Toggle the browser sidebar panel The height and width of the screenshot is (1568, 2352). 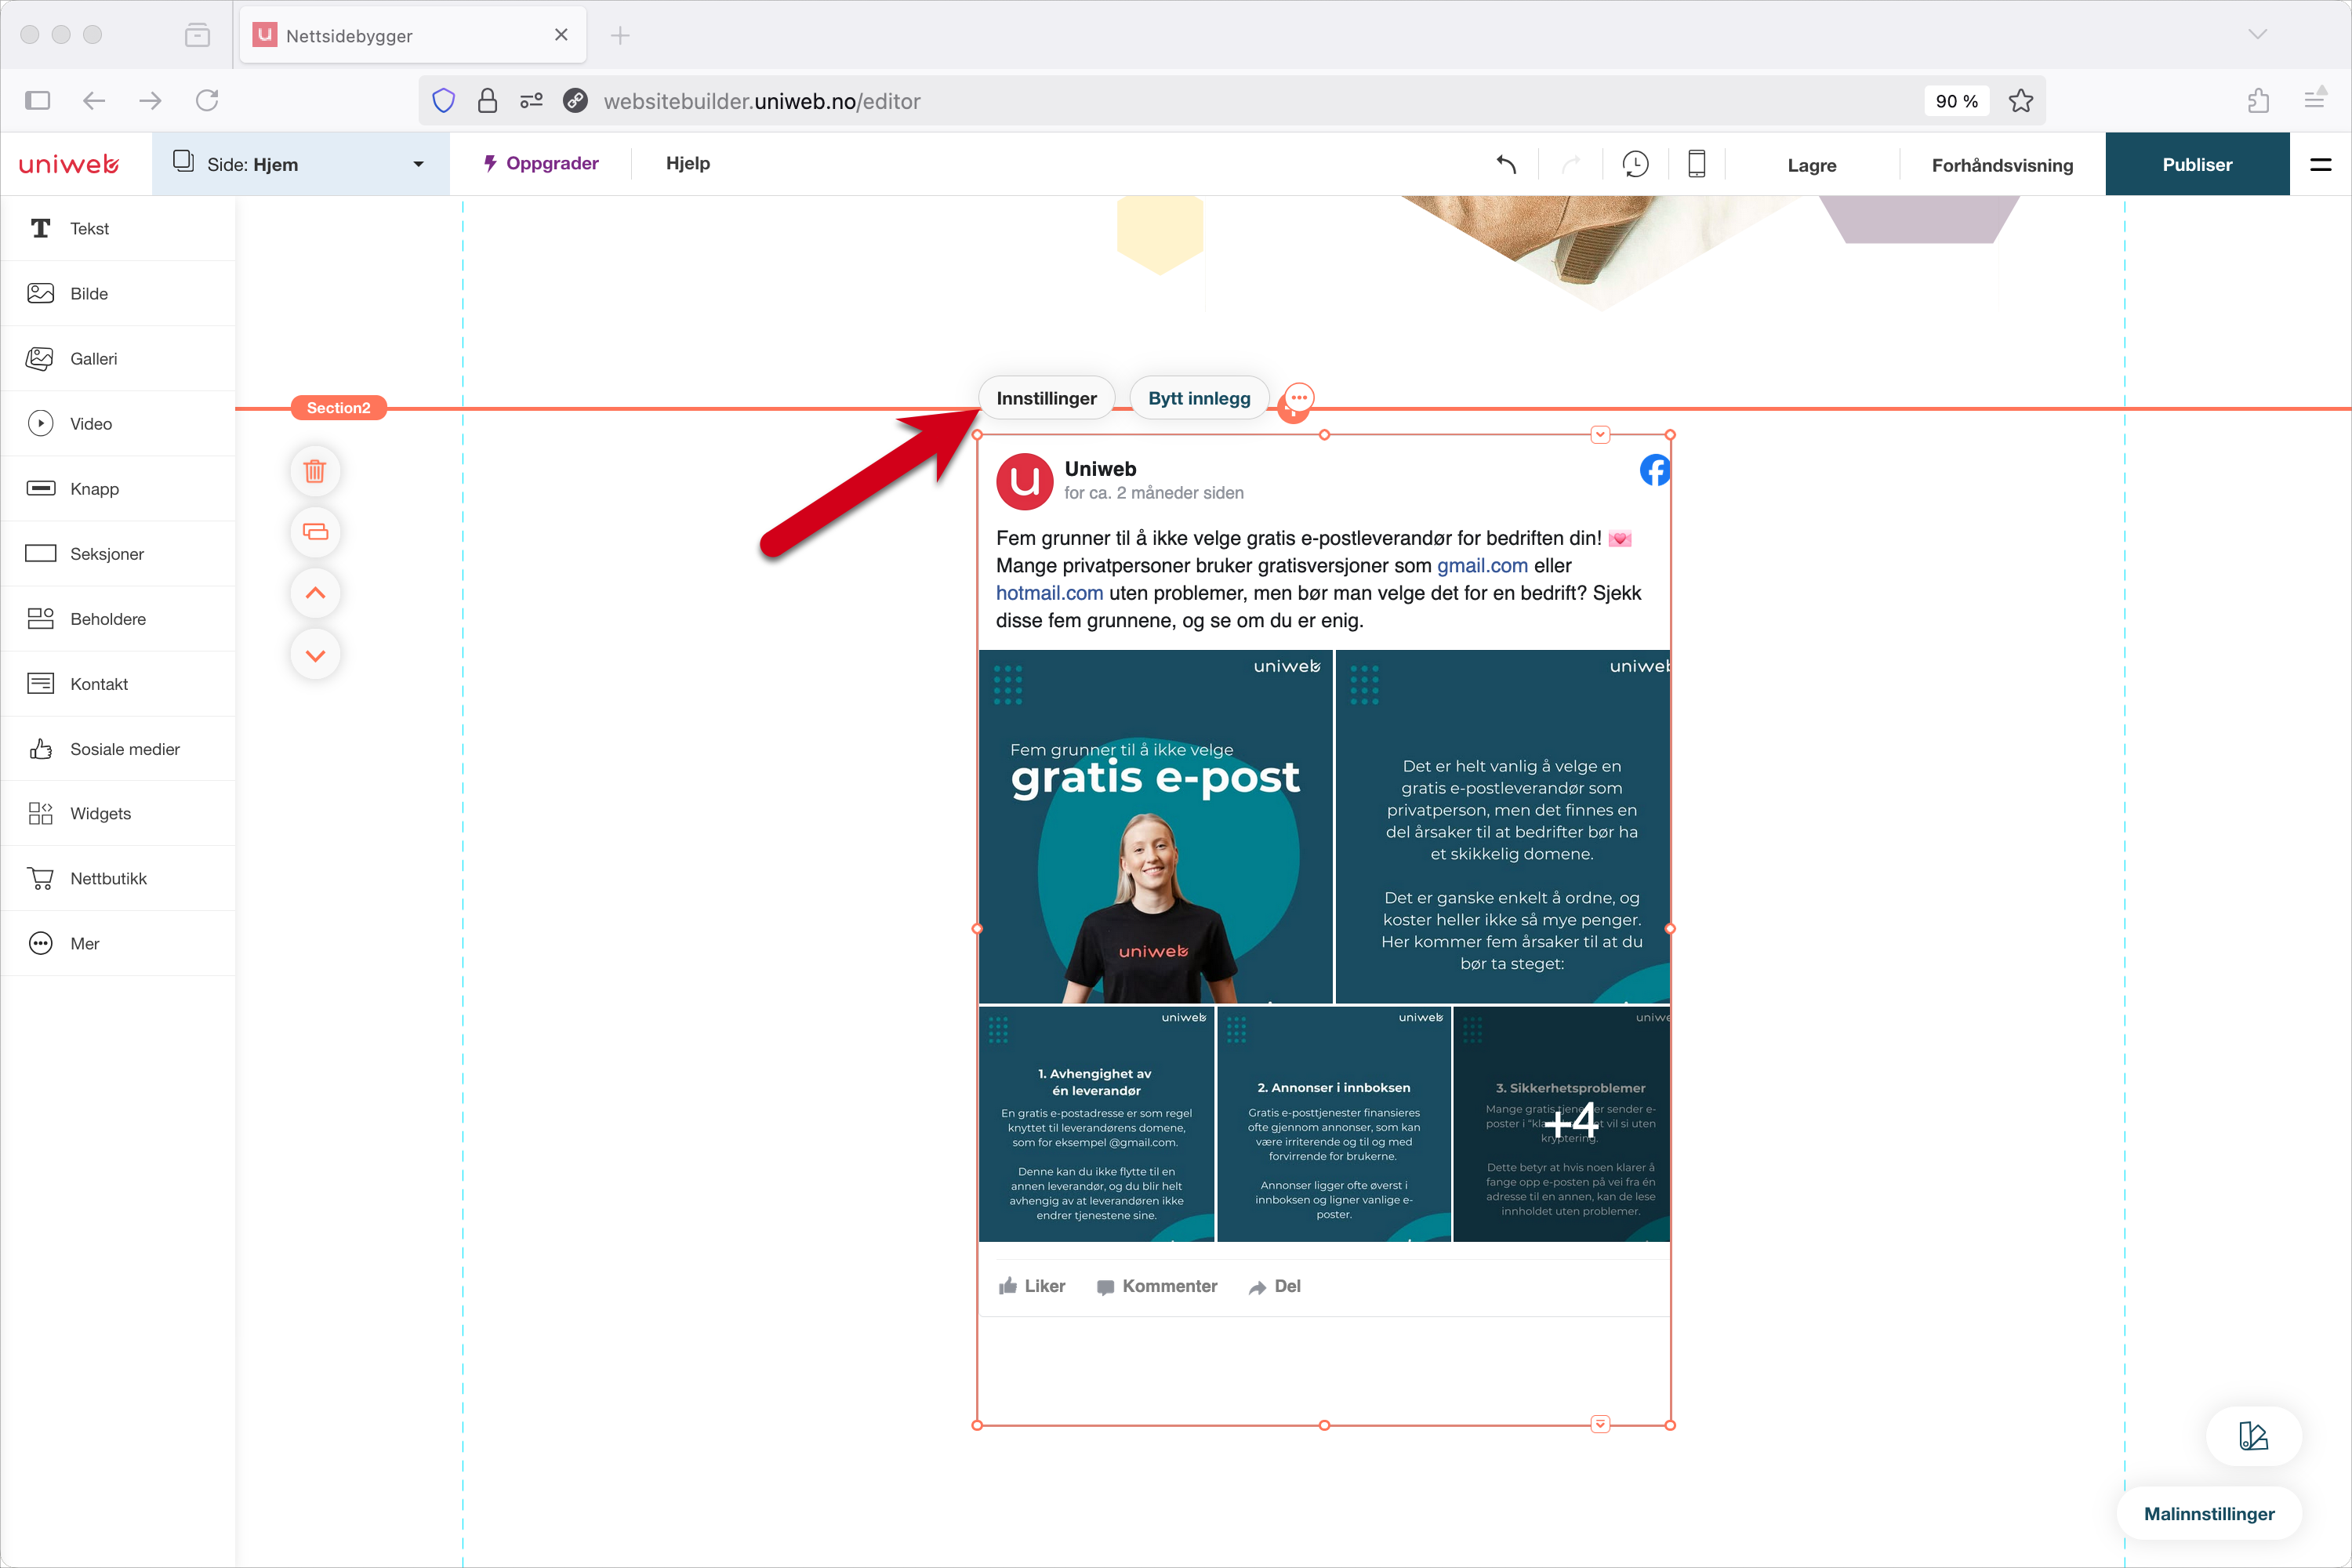[38, 100]
